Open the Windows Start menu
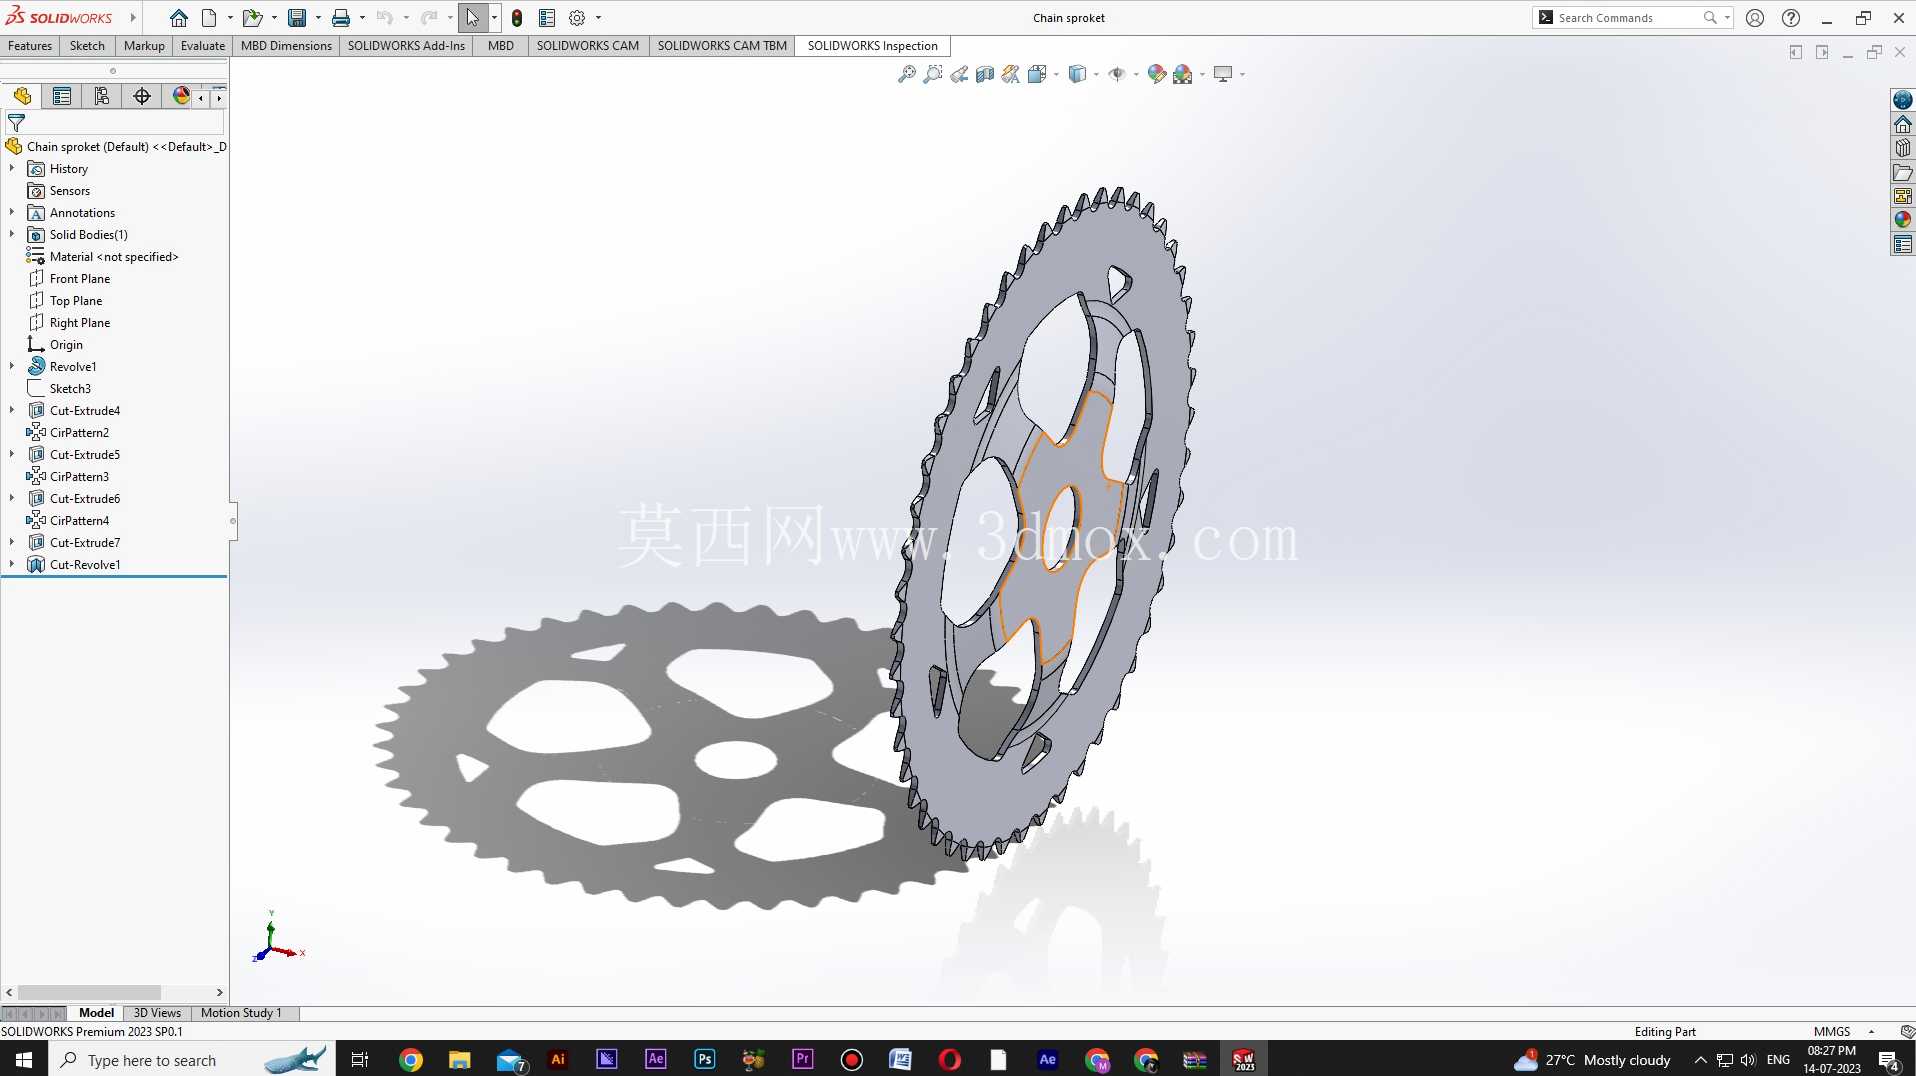 [24, 1060]
